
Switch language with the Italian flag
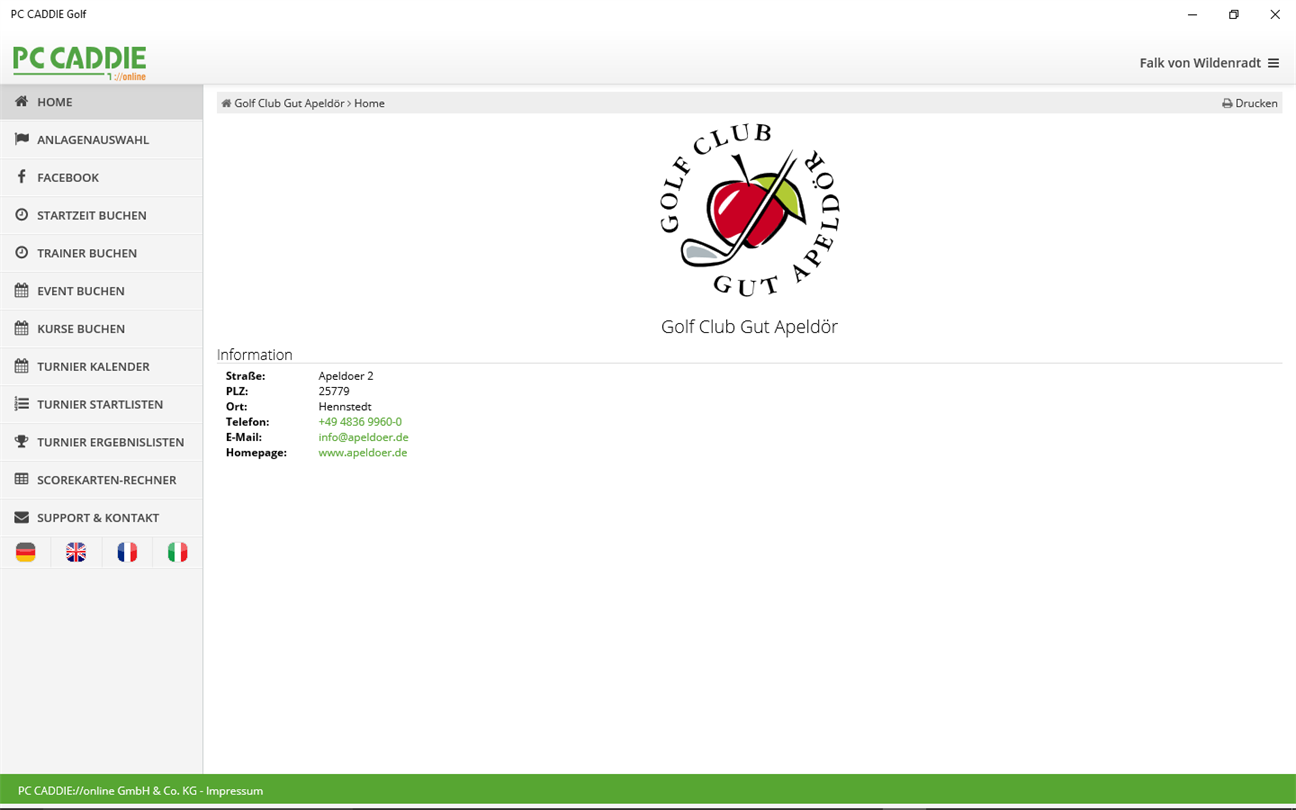(177, 552)
